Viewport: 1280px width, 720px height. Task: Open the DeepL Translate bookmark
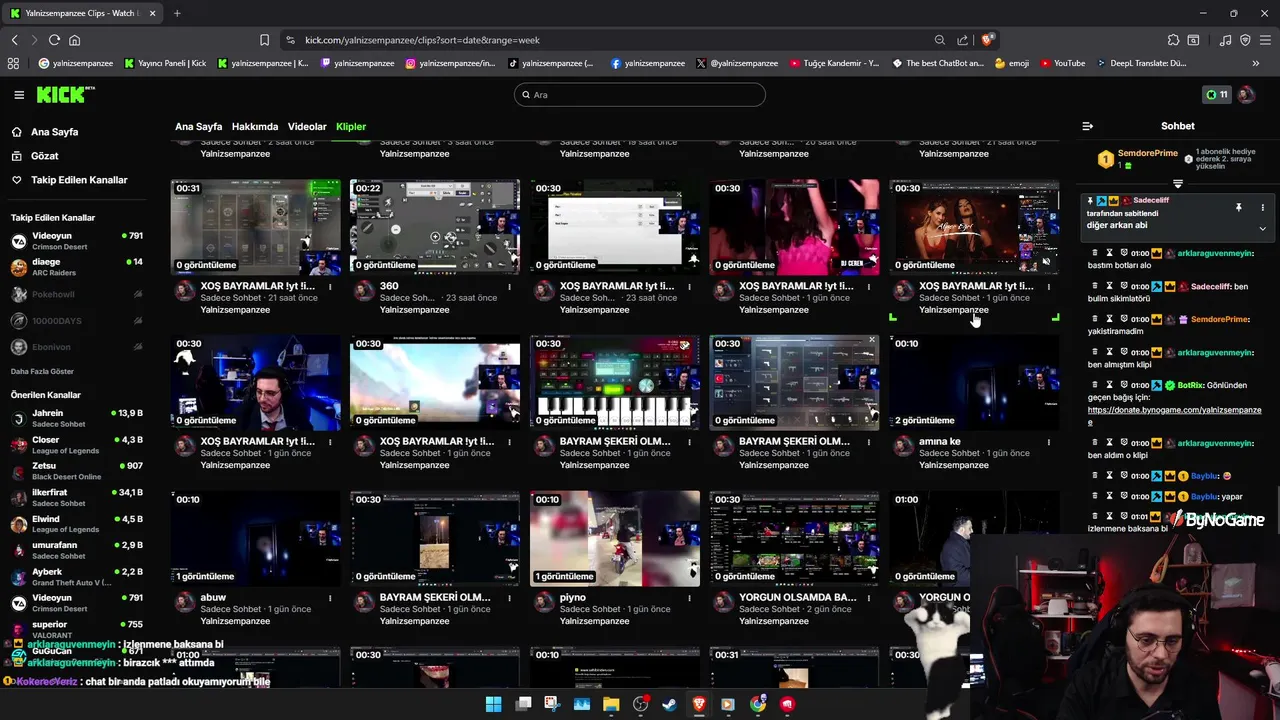coord(1140,63)
